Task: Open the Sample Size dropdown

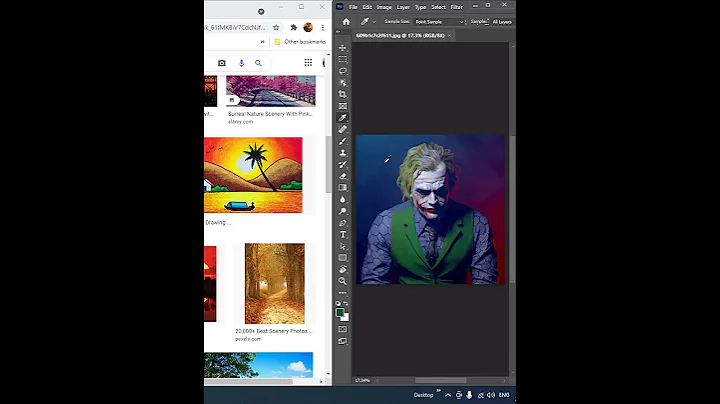Action: pos(439,22)
